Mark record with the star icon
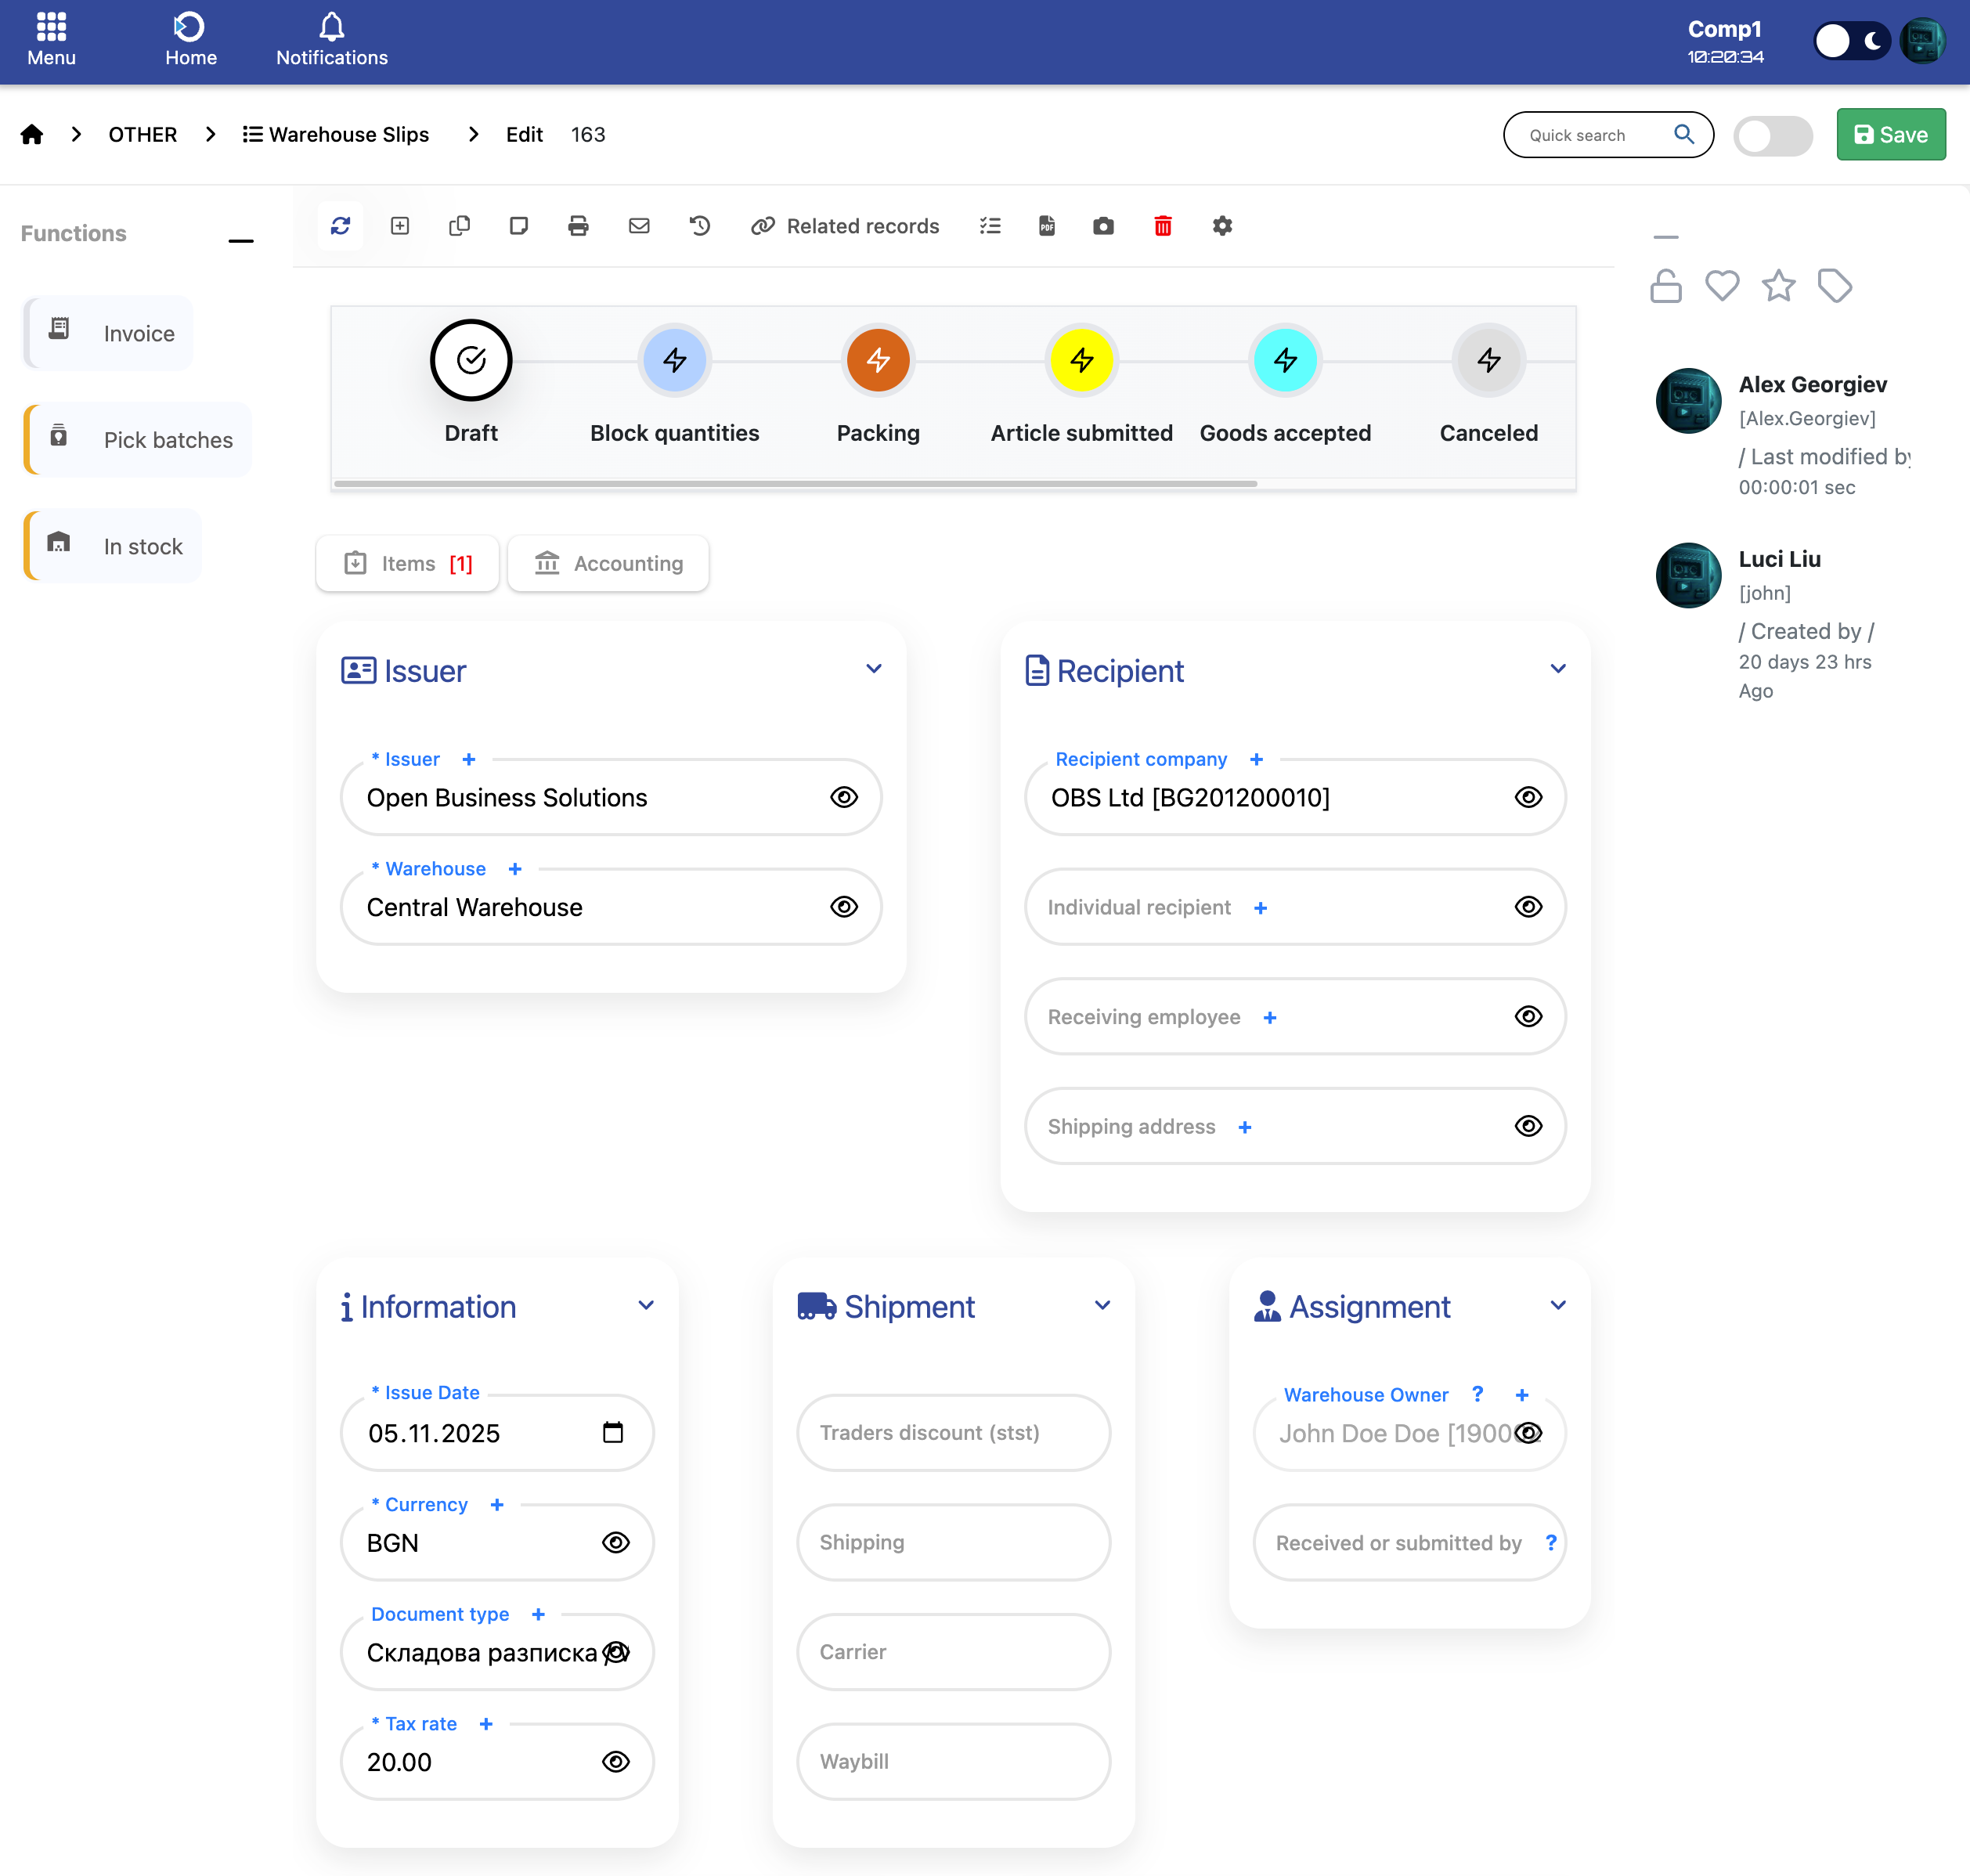The image size is (1970, 1876). pos(1778,287)
